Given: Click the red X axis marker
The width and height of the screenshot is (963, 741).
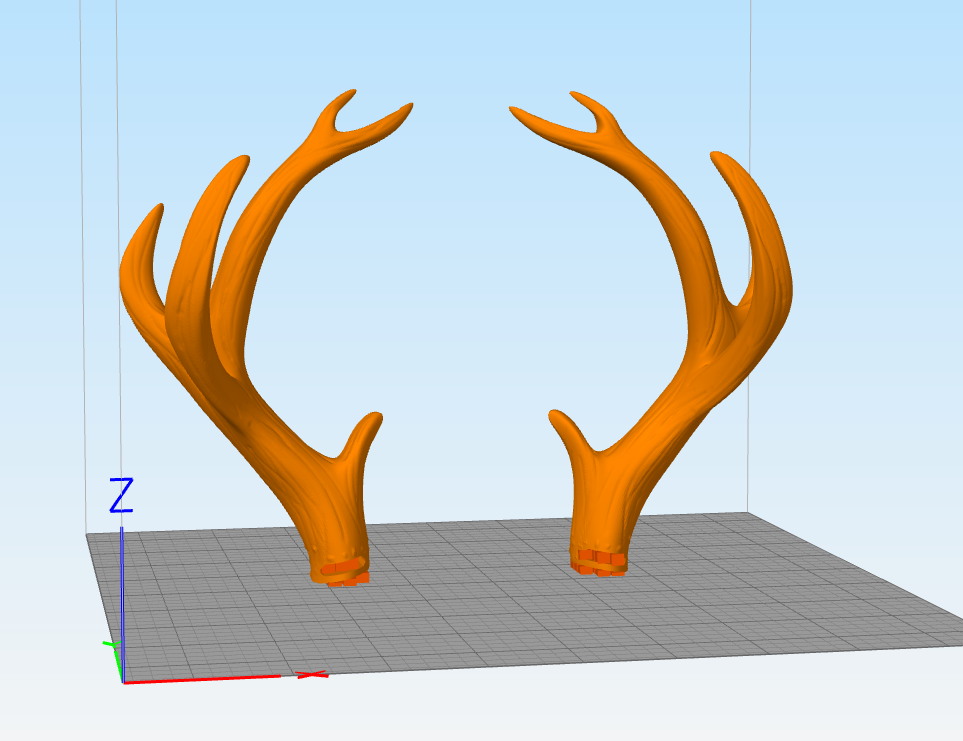Looking at the screenshot, I should (x=312, y=675).
